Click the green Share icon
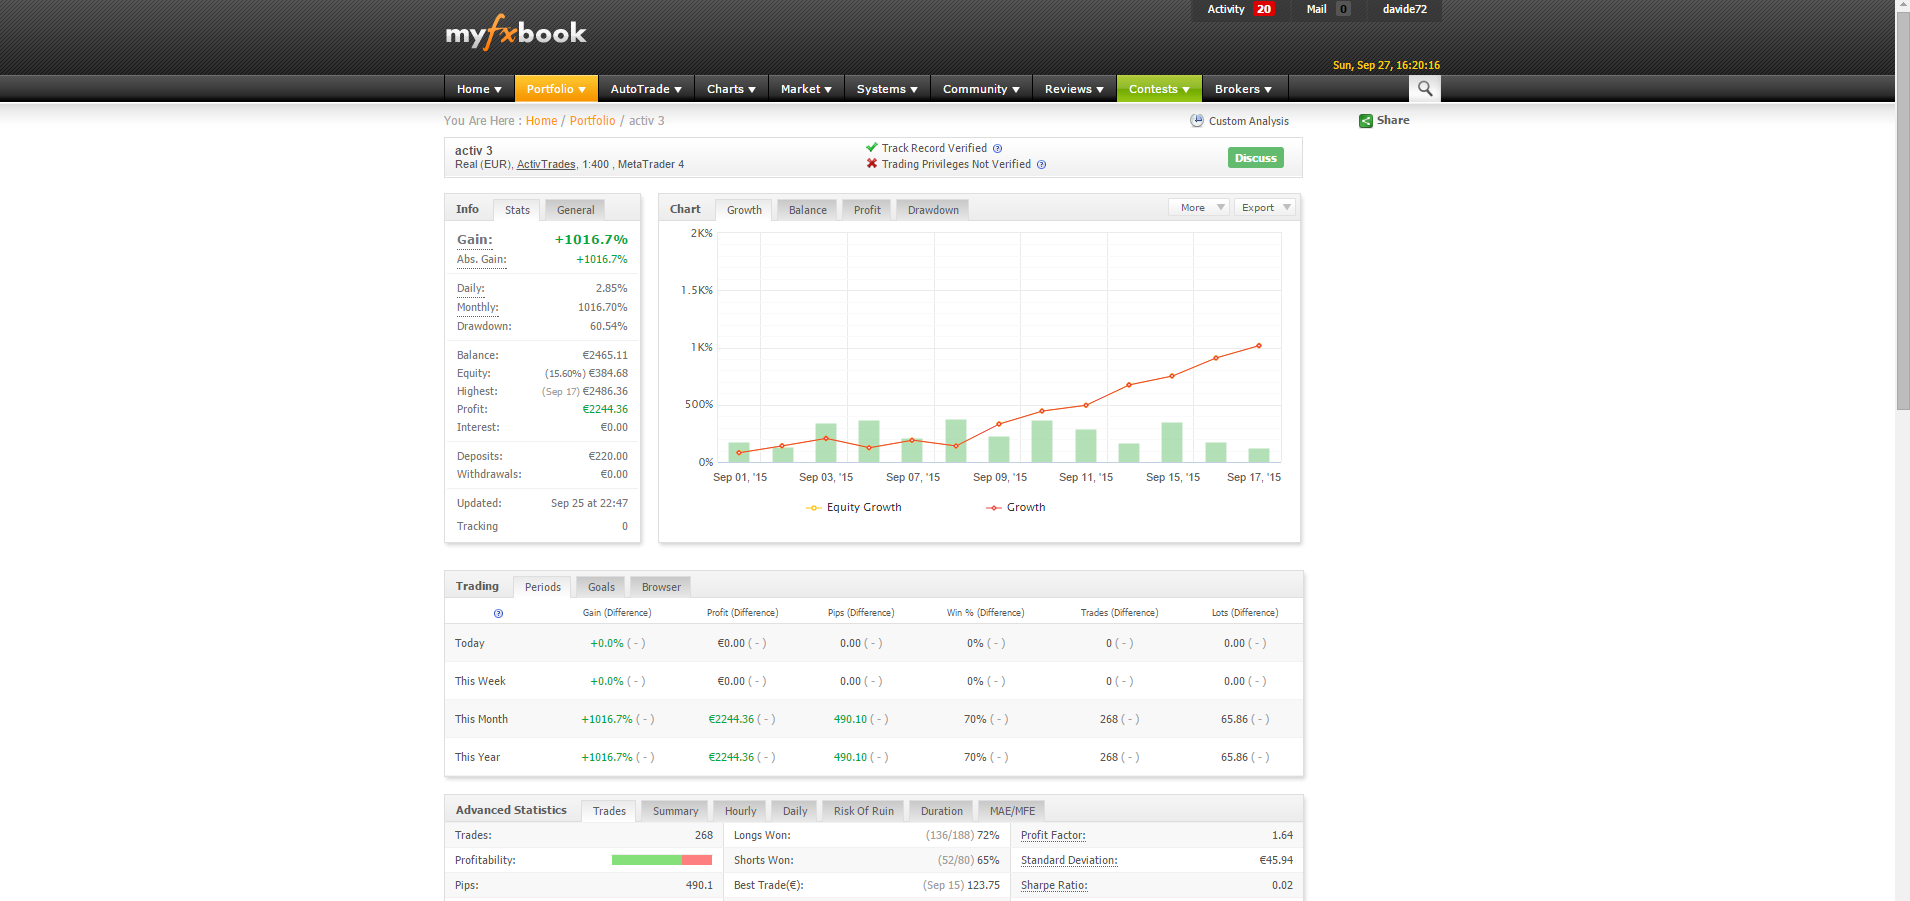1910x901 pixels. point(1365,121)
